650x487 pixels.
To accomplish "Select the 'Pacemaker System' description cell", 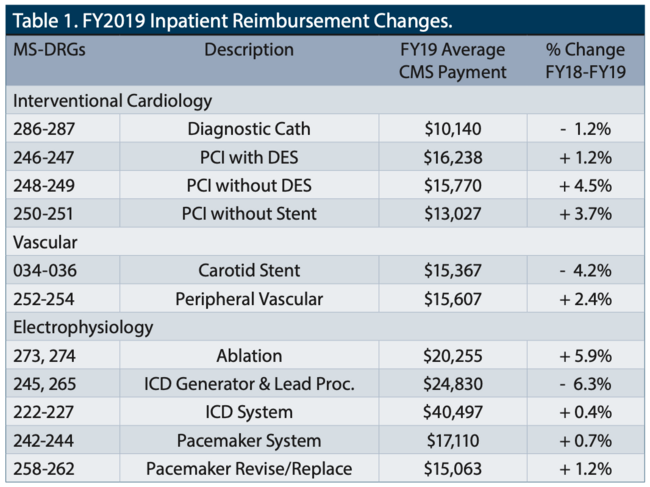I will [249, 441].
